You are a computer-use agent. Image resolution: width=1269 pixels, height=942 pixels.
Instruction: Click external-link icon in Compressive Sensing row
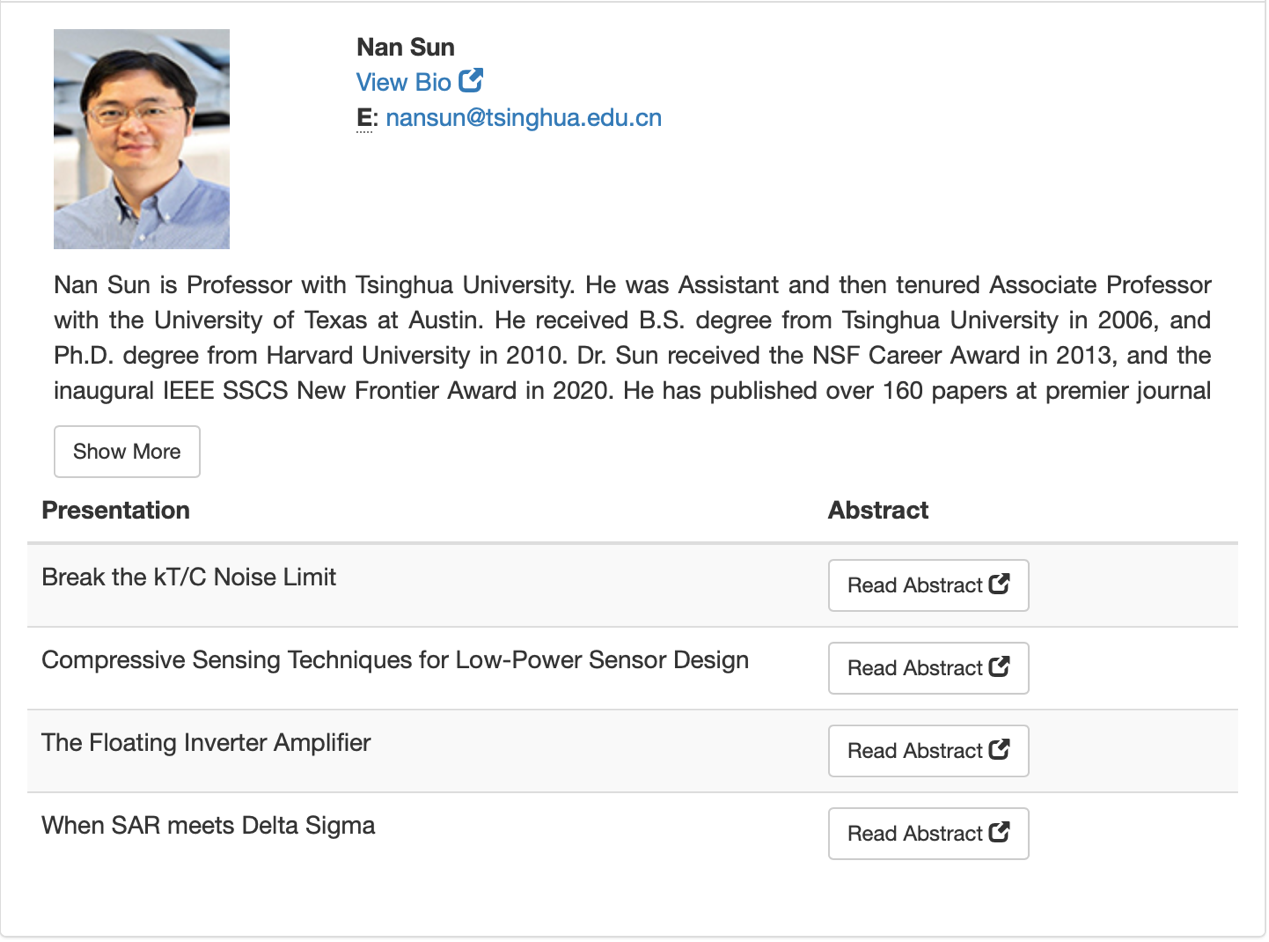pyautogui.click(x=999, y=667)
